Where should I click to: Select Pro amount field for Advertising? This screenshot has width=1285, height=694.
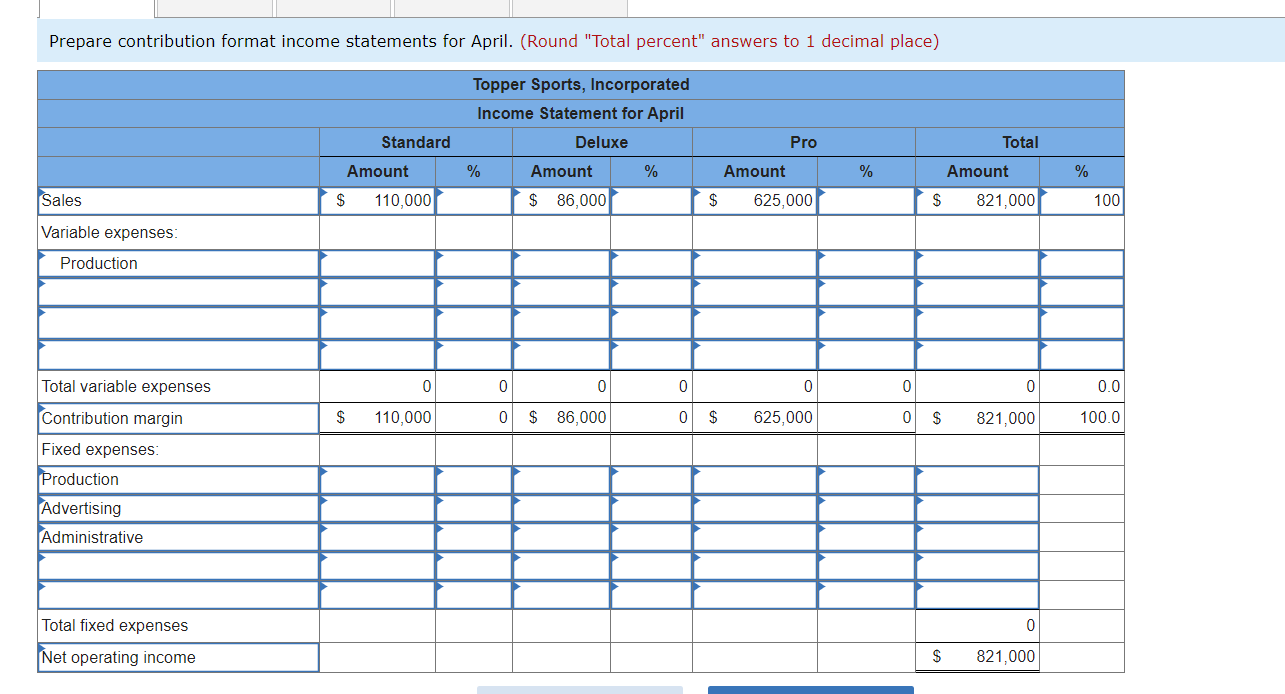tap(755, 508)
